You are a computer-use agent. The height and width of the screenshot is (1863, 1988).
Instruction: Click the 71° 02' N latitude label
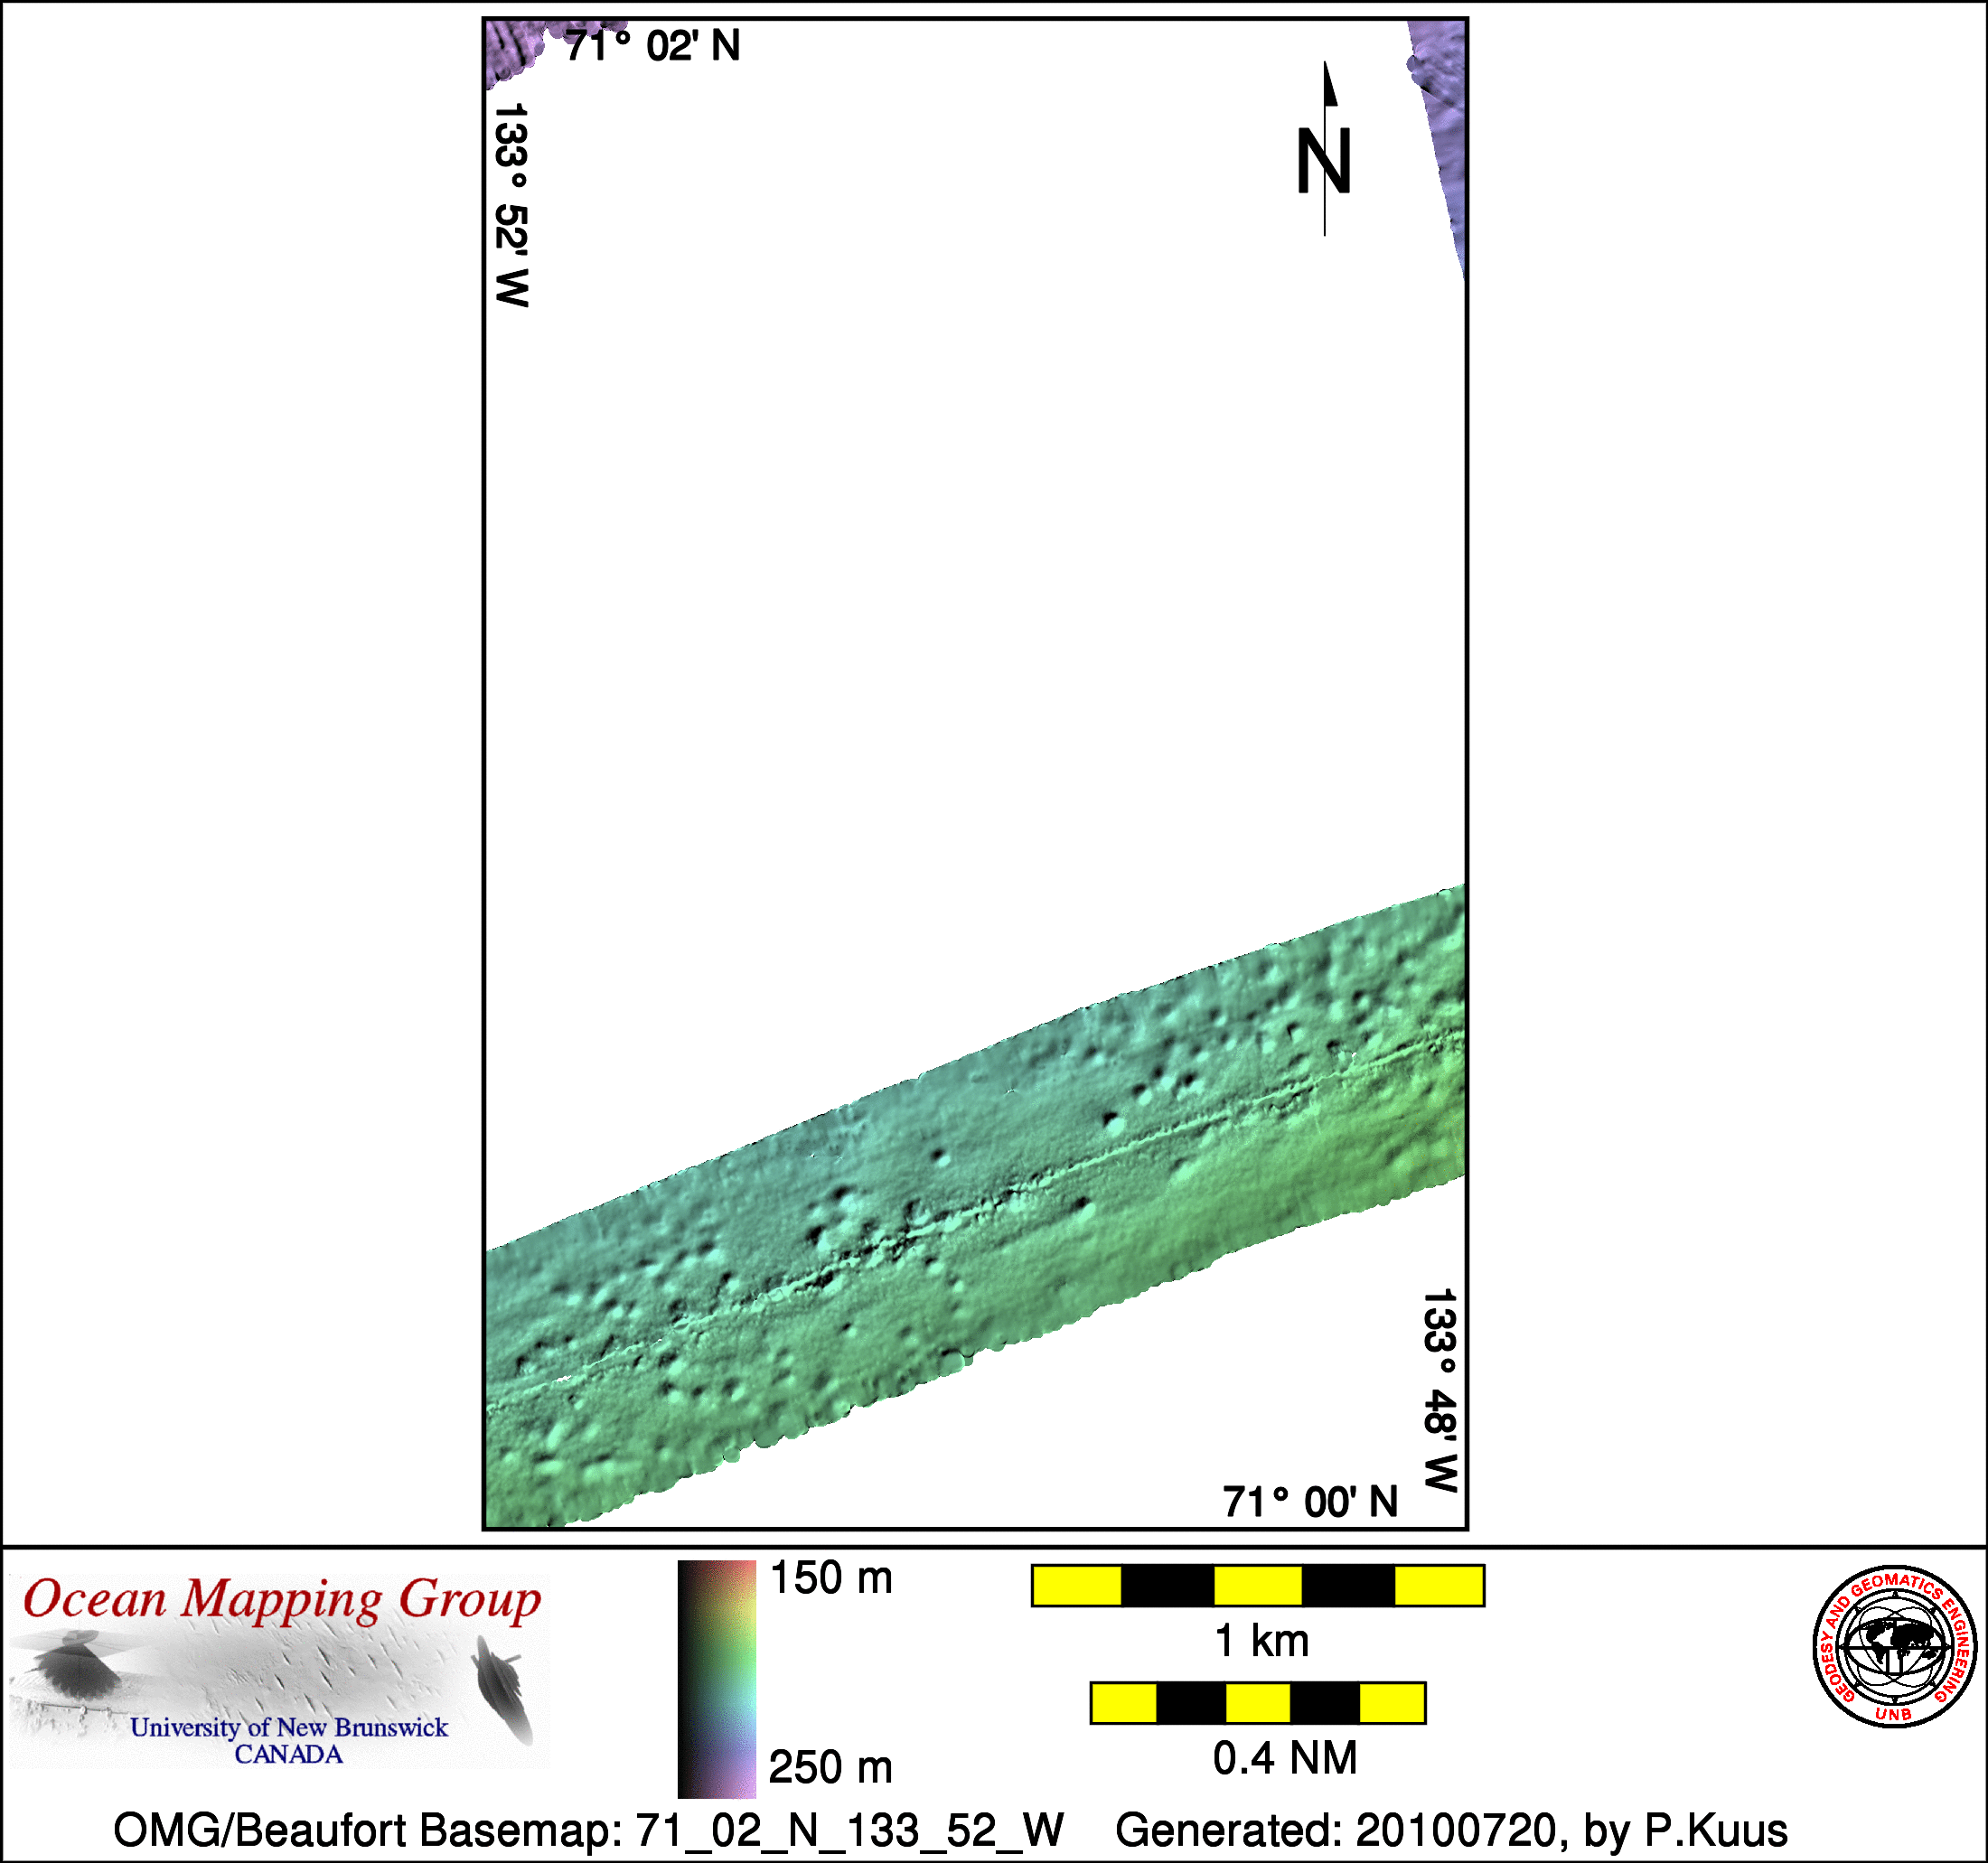652,46
